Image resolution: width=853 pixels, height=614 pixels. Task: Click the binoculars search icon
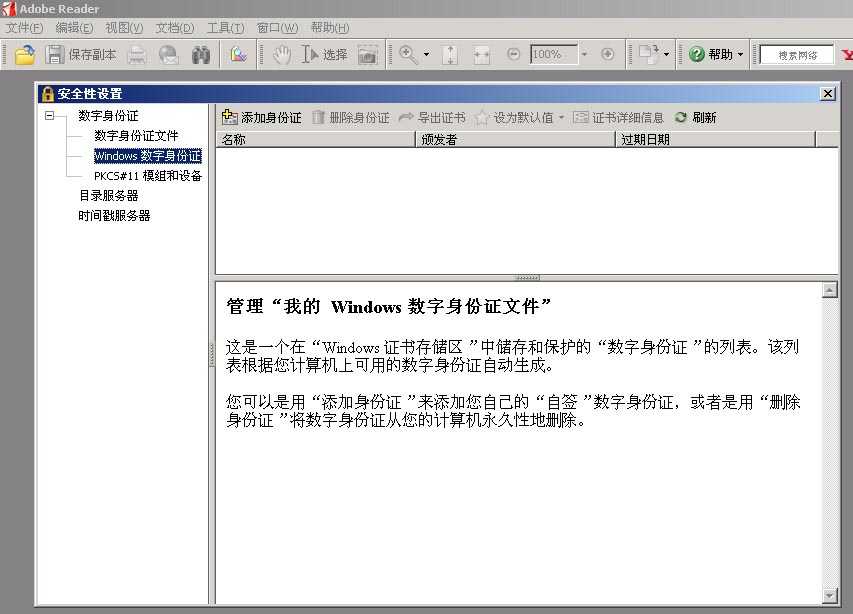click(x=200, y=54)
